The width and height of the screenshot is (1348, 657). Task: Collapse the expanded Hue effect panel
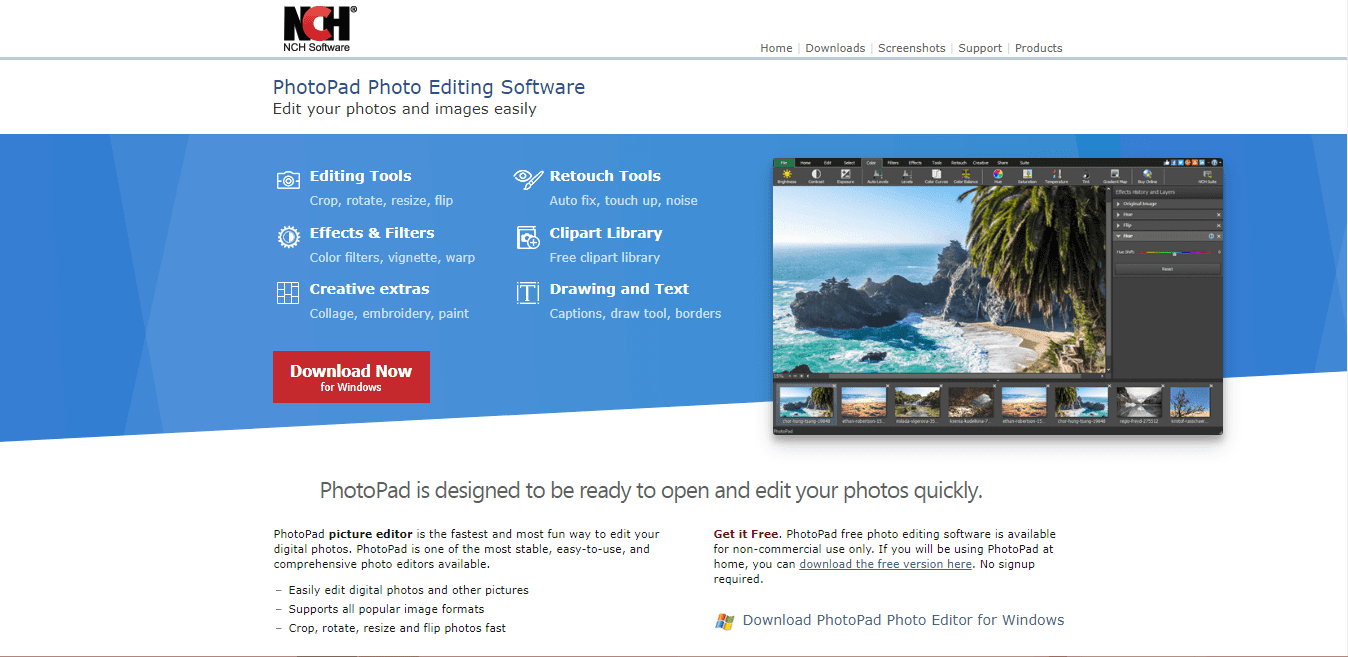(1119, 235)
